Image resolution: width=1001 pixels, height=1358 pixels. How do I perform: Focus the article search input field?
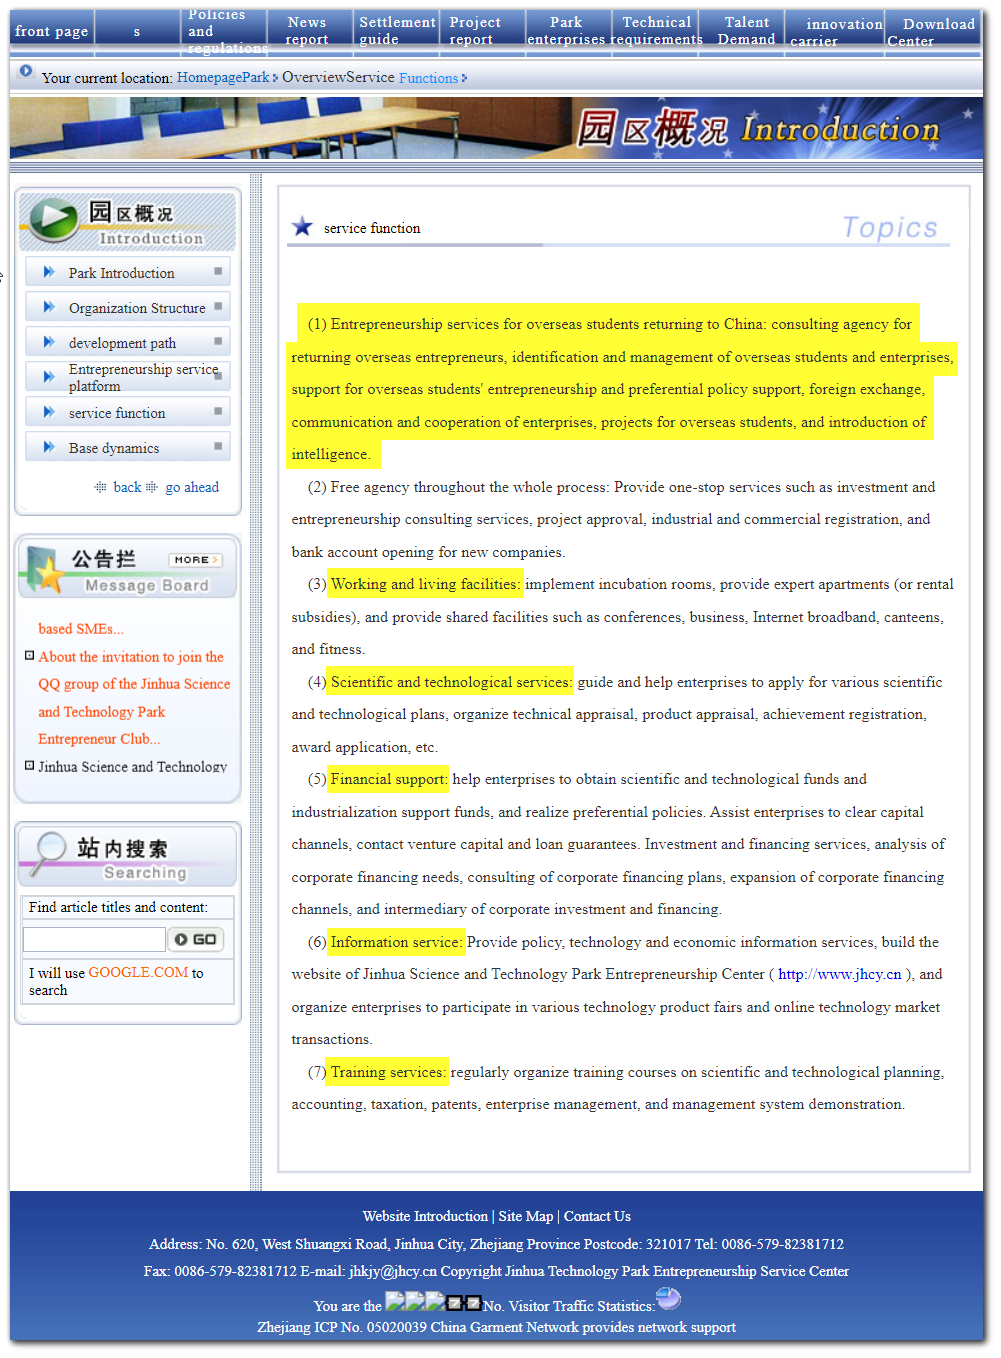pos(94,939)
